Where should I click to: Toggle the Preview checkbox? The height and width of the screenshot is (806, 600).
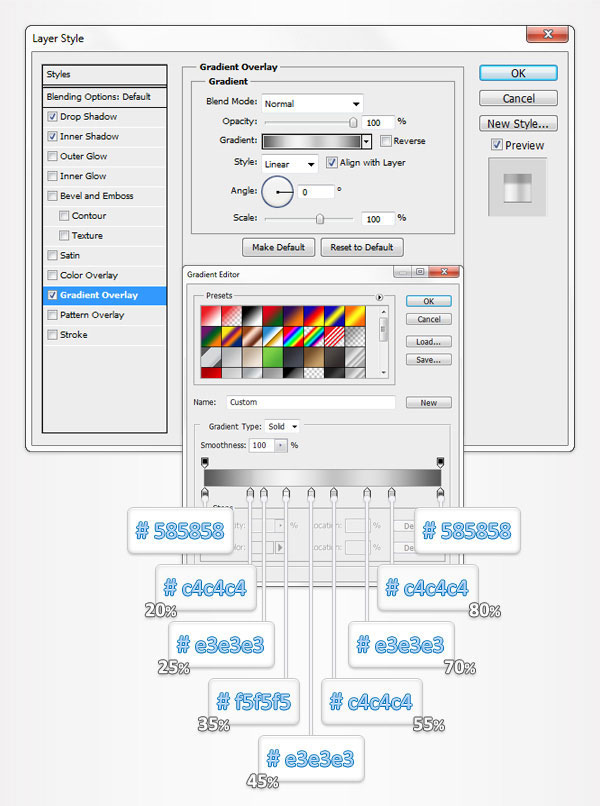pos(497,145)
